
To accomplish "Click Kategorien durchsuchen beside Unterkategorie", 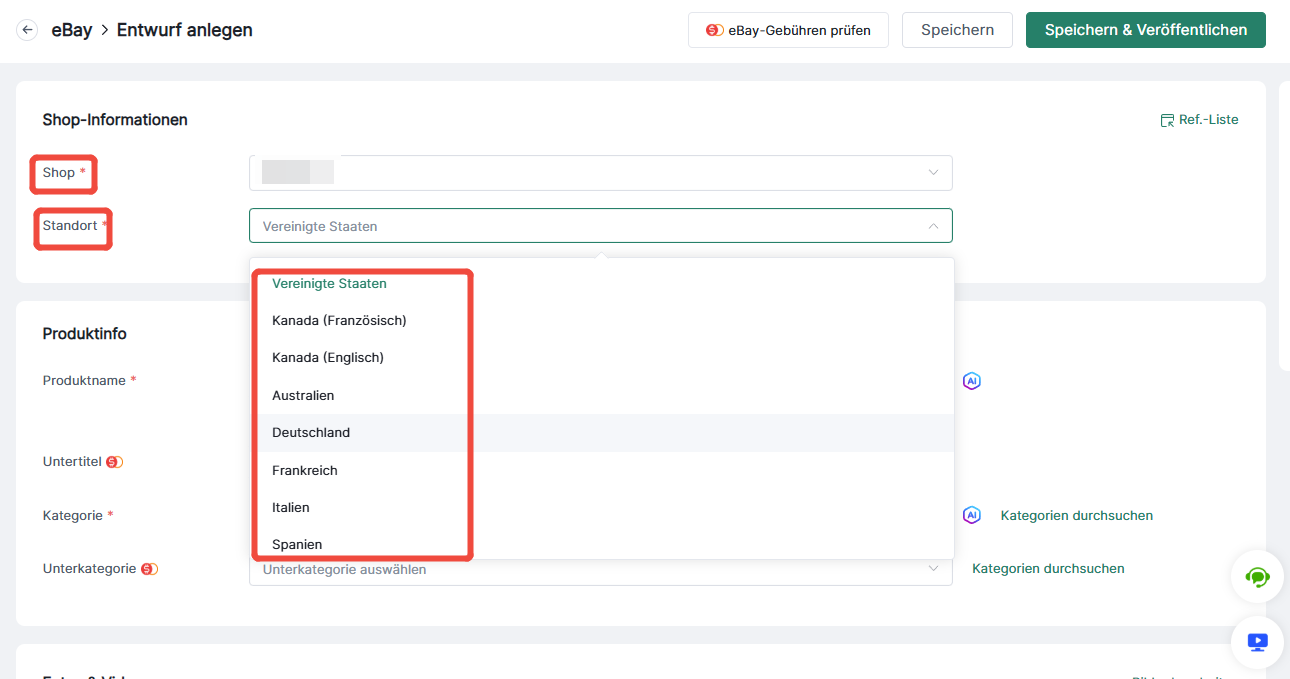I will (1048, 569).
